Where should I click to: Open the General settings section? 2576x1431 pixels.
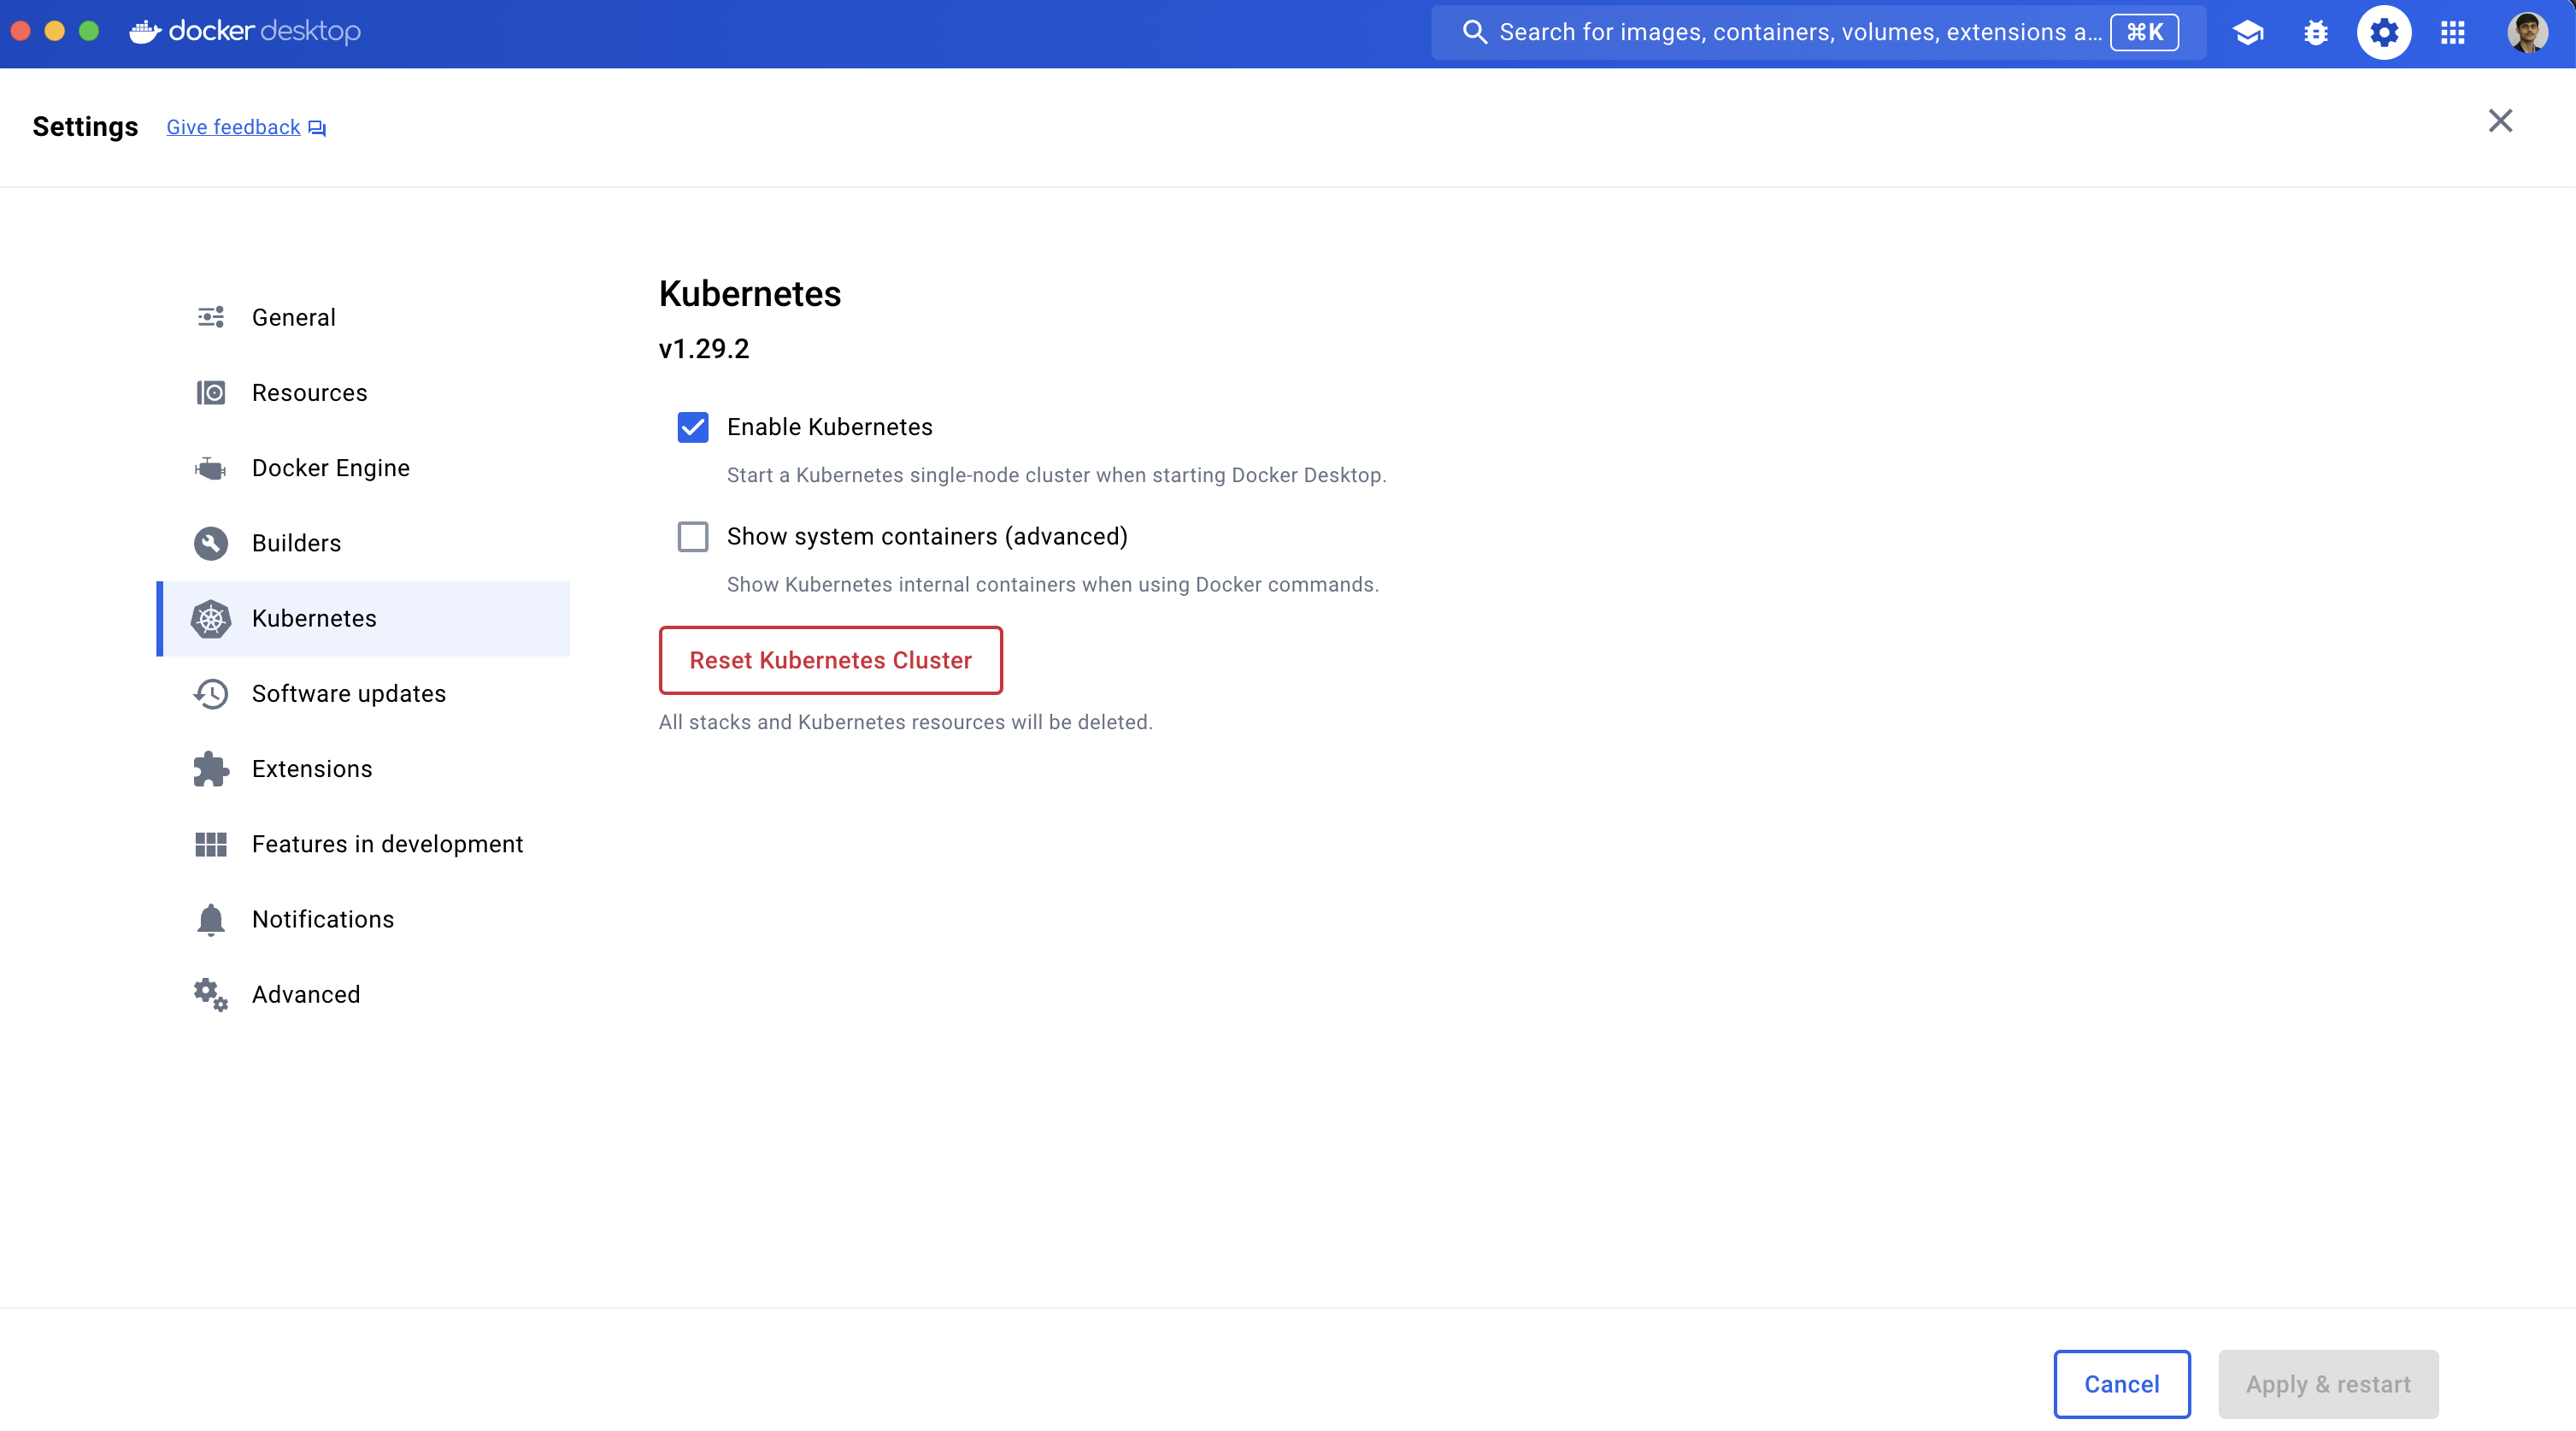pyautogui.click(x=293, y=317)
